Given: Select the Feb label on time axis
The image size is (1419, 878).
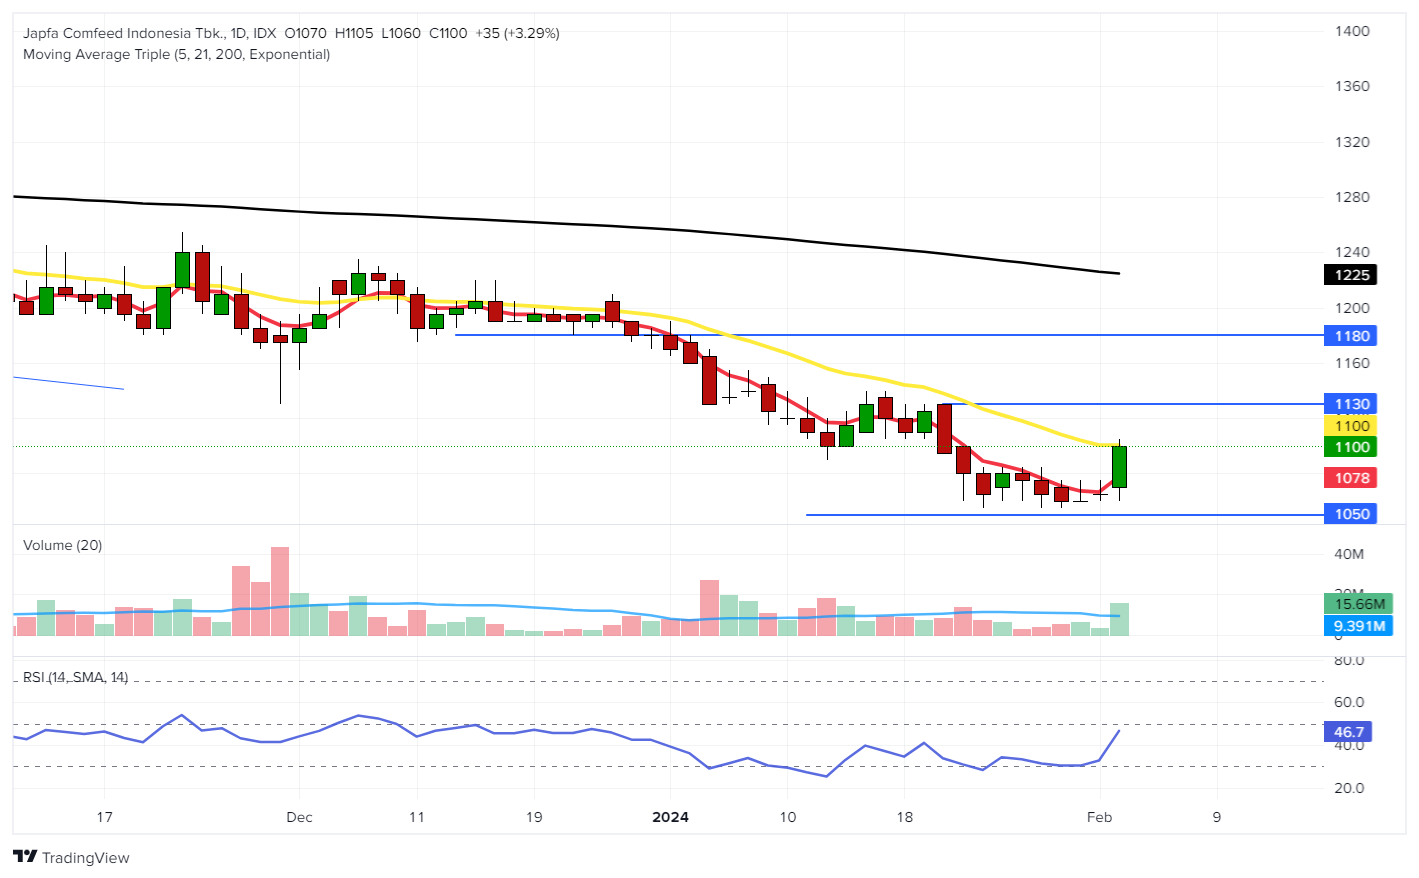Looking at the screenshot, I should pyautogui.click(x=1099, y=817).
